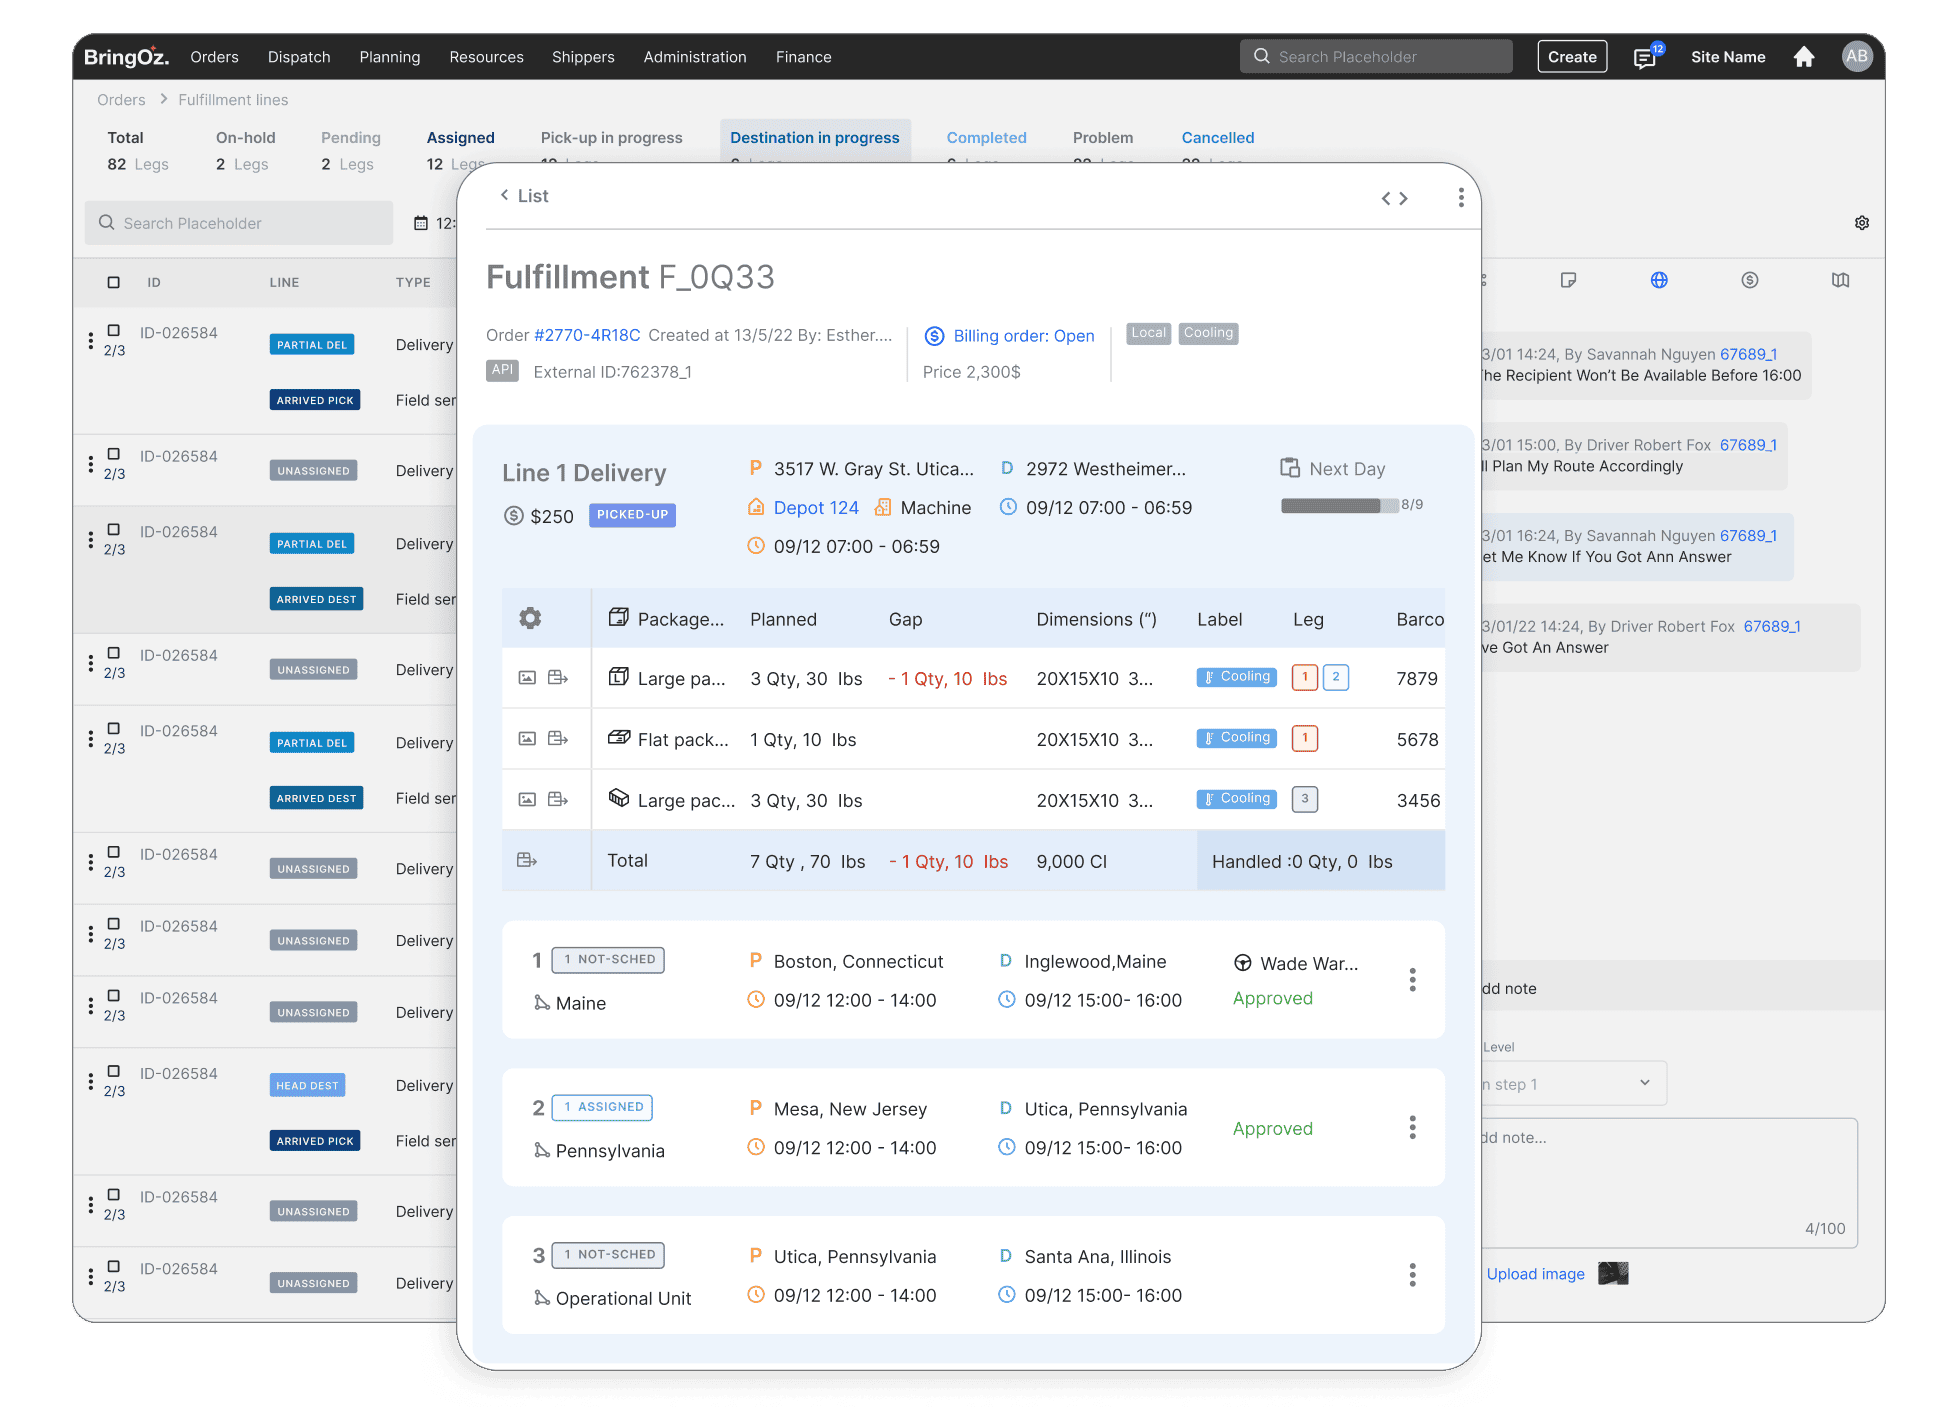Check the row checkbox beside HEAD DEST status
This screenshot has width=1956, height=1407.
pyautogui.click(x=113, y=1071)
